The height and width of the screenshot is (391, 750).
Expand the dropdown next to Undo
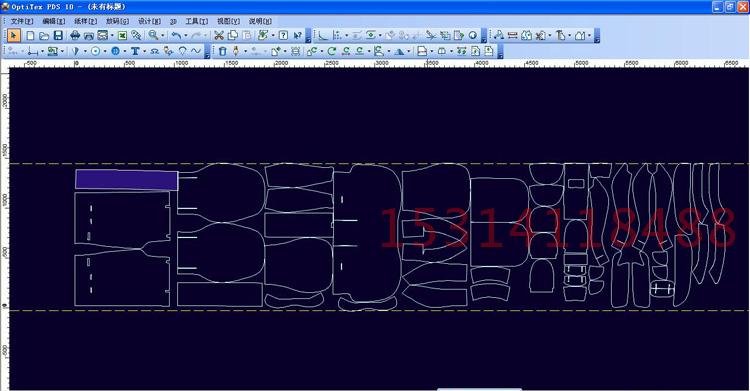186,35
